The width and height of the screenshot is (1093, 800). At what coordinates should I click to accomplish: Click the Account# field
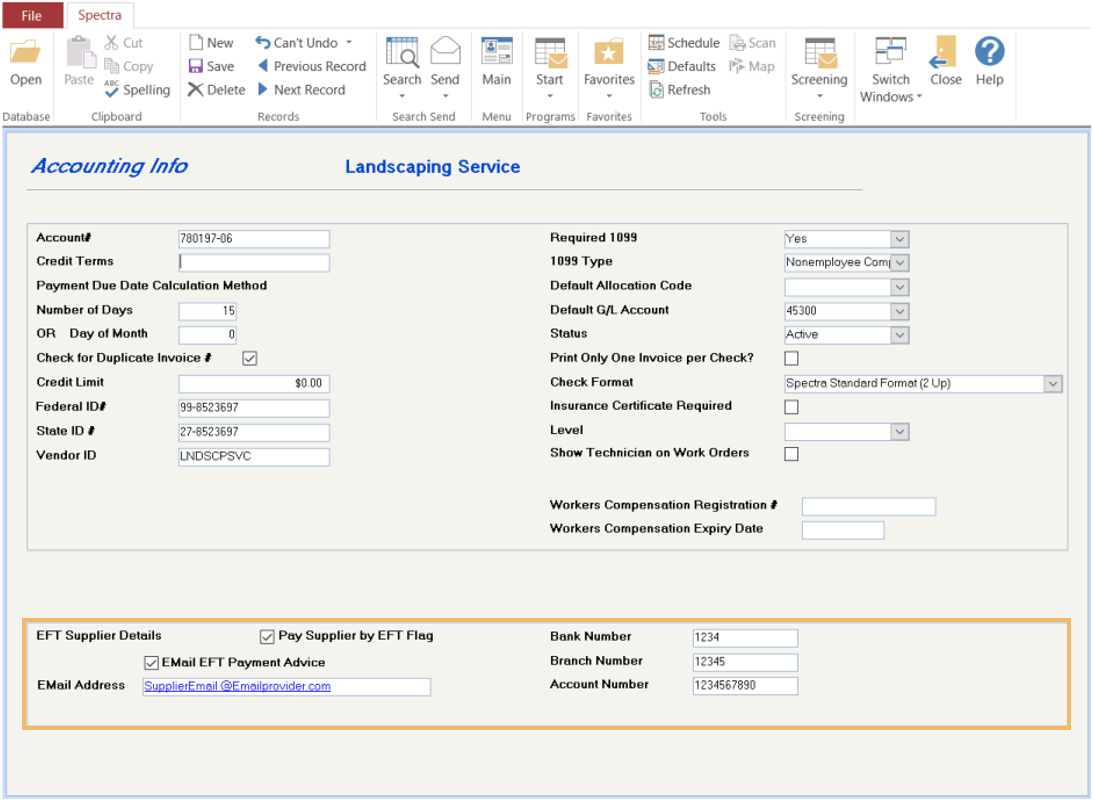tap(254, 239)
